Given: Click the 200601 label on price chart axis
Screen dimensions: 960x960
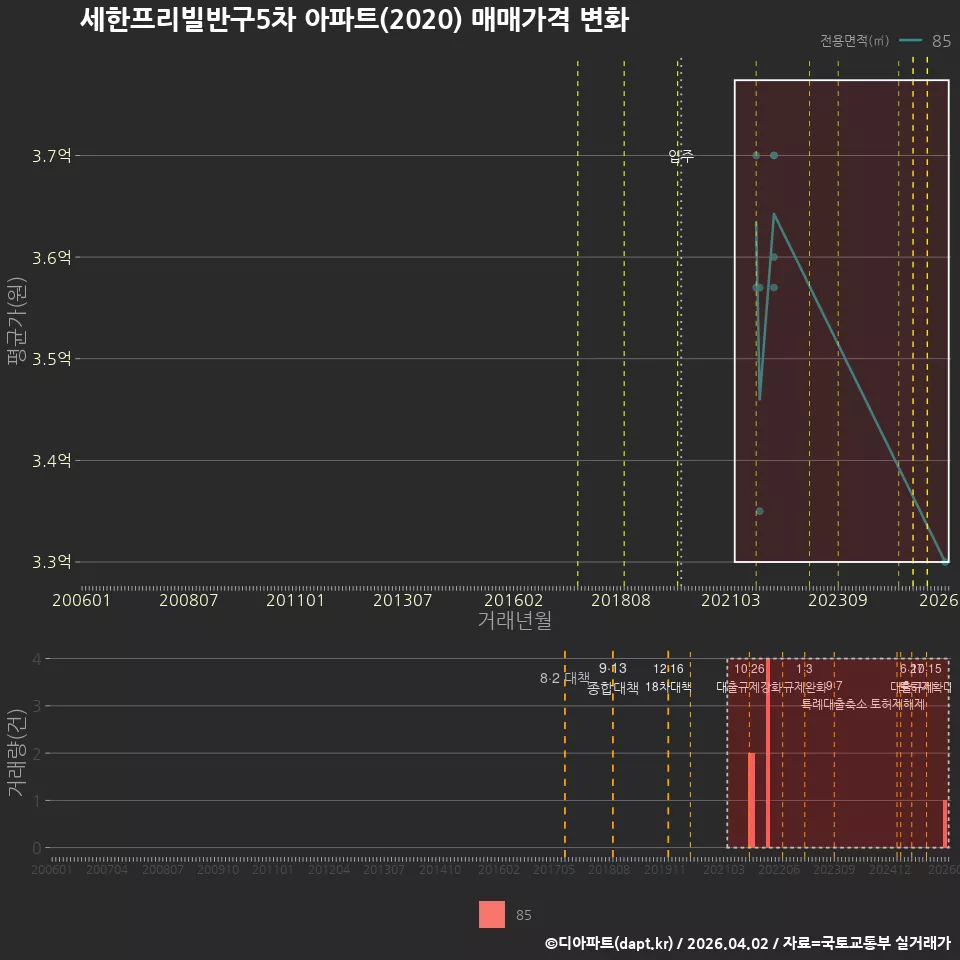Looking at the screenshot, I should 81,600.
